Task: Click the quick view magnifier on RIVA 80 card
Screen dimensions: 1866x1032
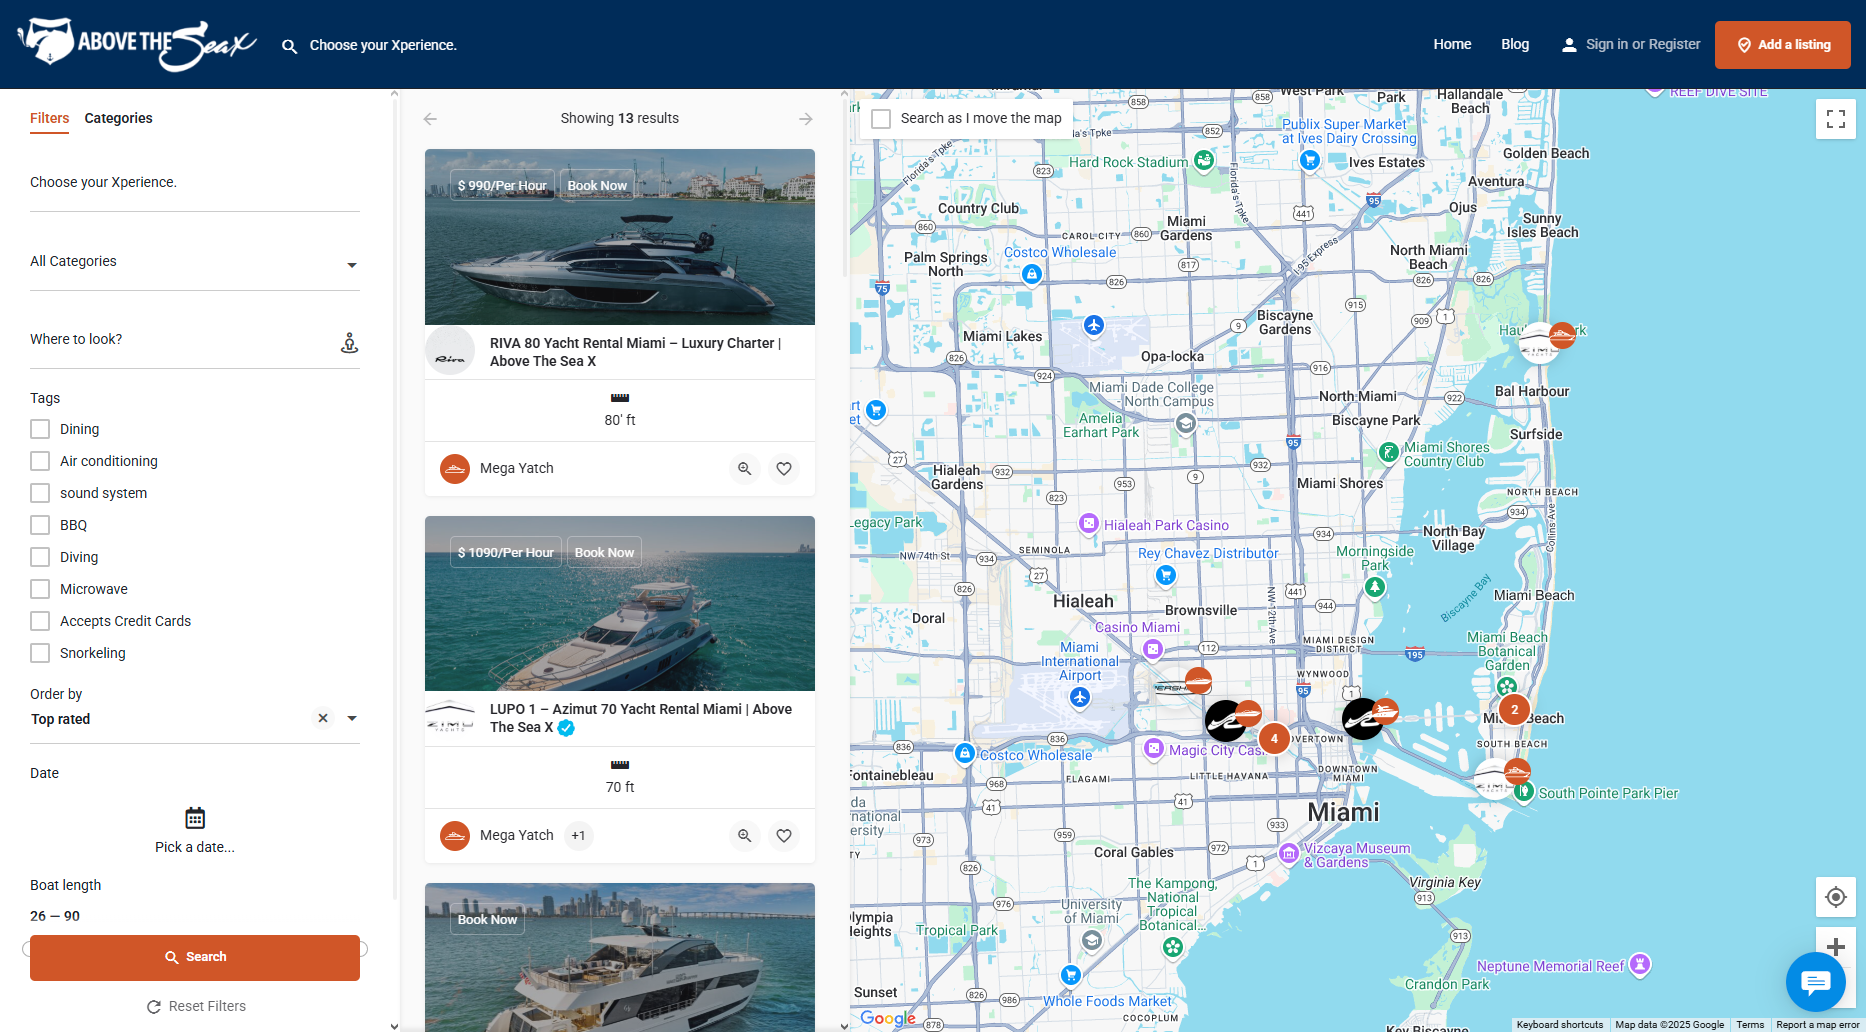Action: pyautogui.click(x=745, y=468)
